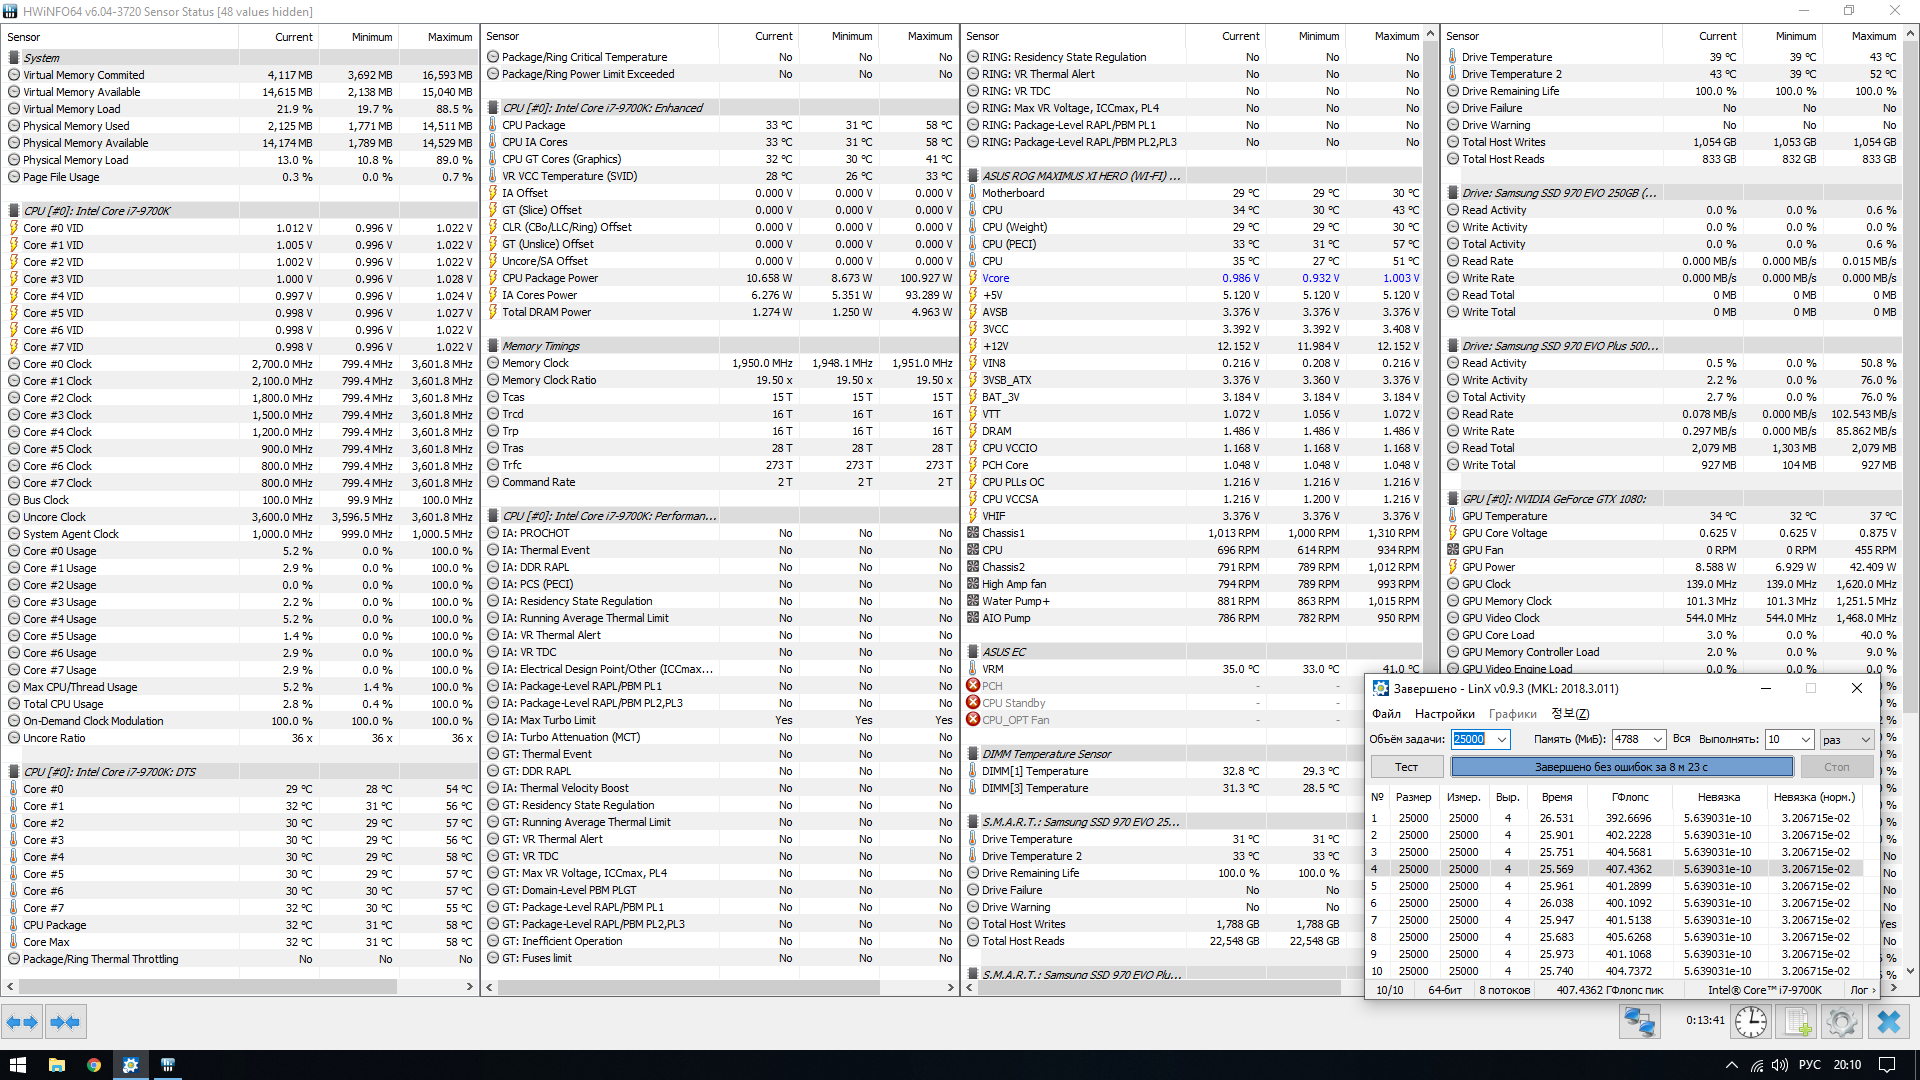Open the Файл menu in LinX
Viewport: 1920px width, 1080px height.
coord(1386,714)
